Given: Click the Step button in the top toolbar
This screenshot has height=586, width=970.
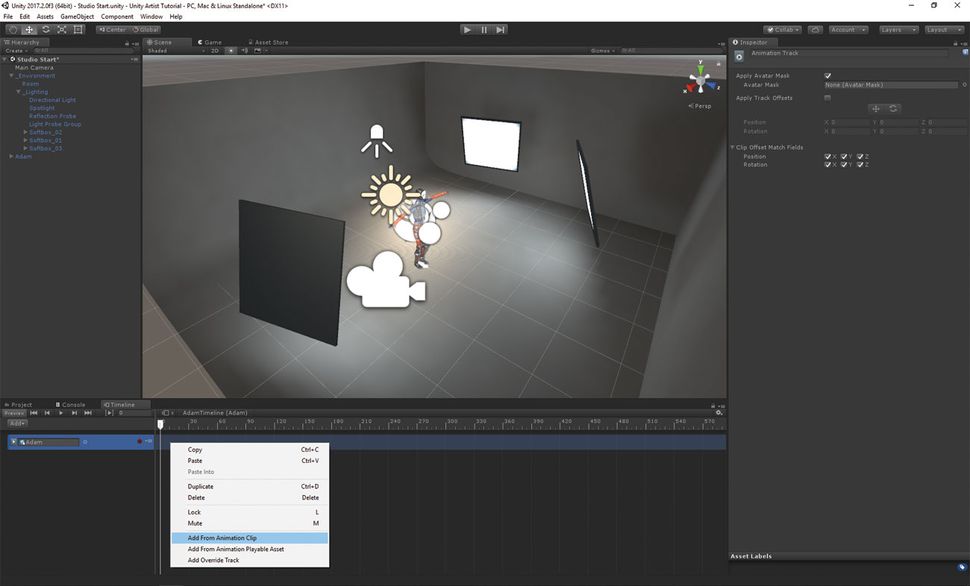Looking at the screenshot, I should (x=501, y=29).
